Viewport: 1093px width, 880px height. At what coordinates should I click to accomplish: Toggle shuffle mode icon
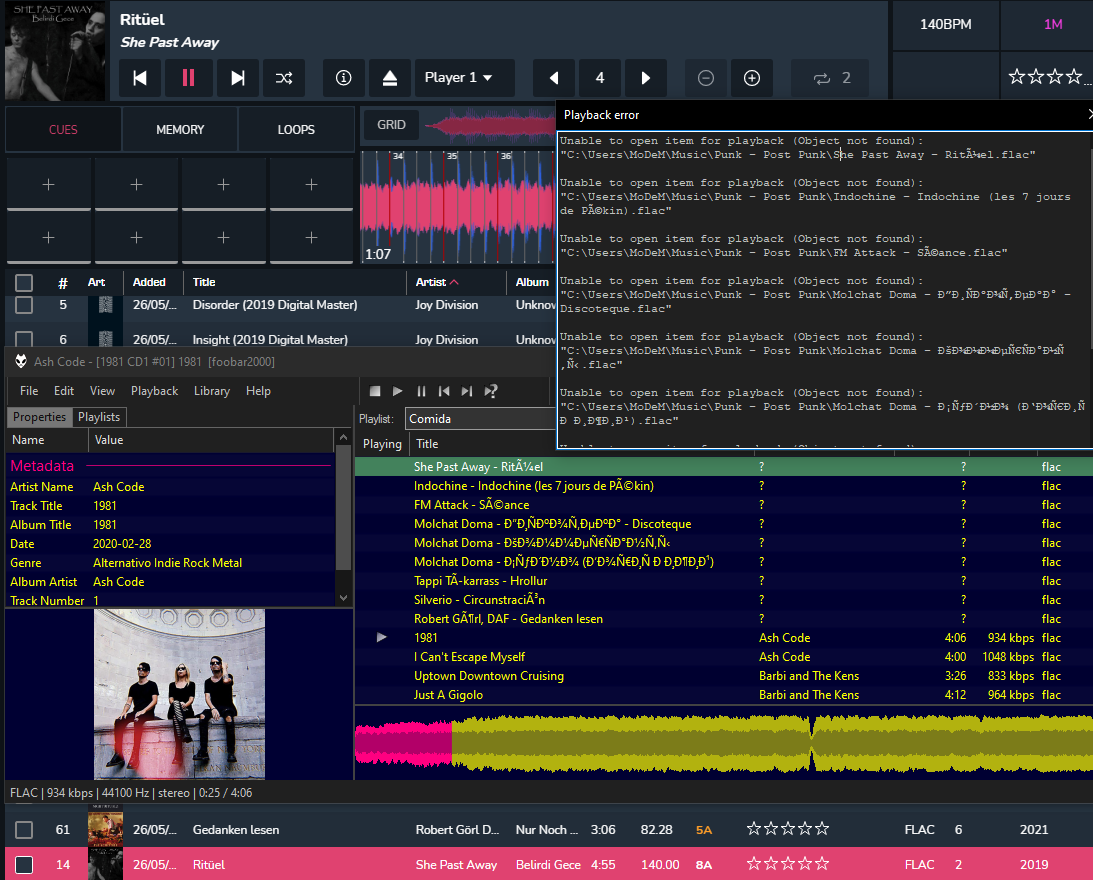[284, 78]
